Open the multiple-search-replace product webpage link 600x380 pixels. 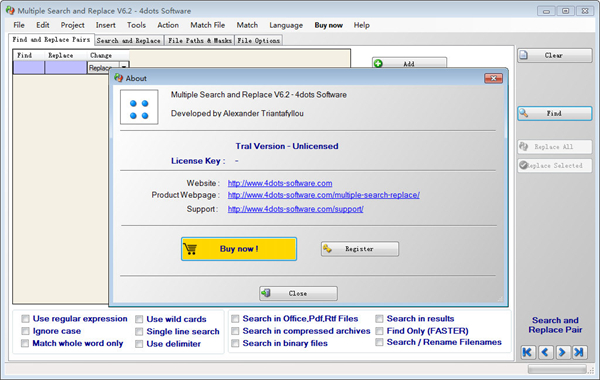coord(323,195)
